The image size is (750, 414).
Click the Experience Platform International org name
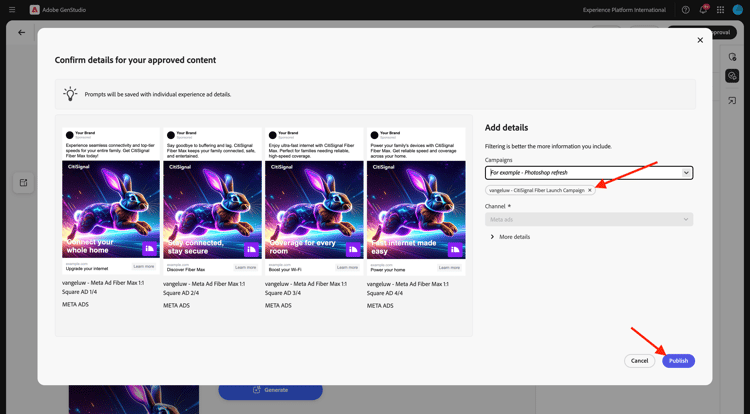624,10
